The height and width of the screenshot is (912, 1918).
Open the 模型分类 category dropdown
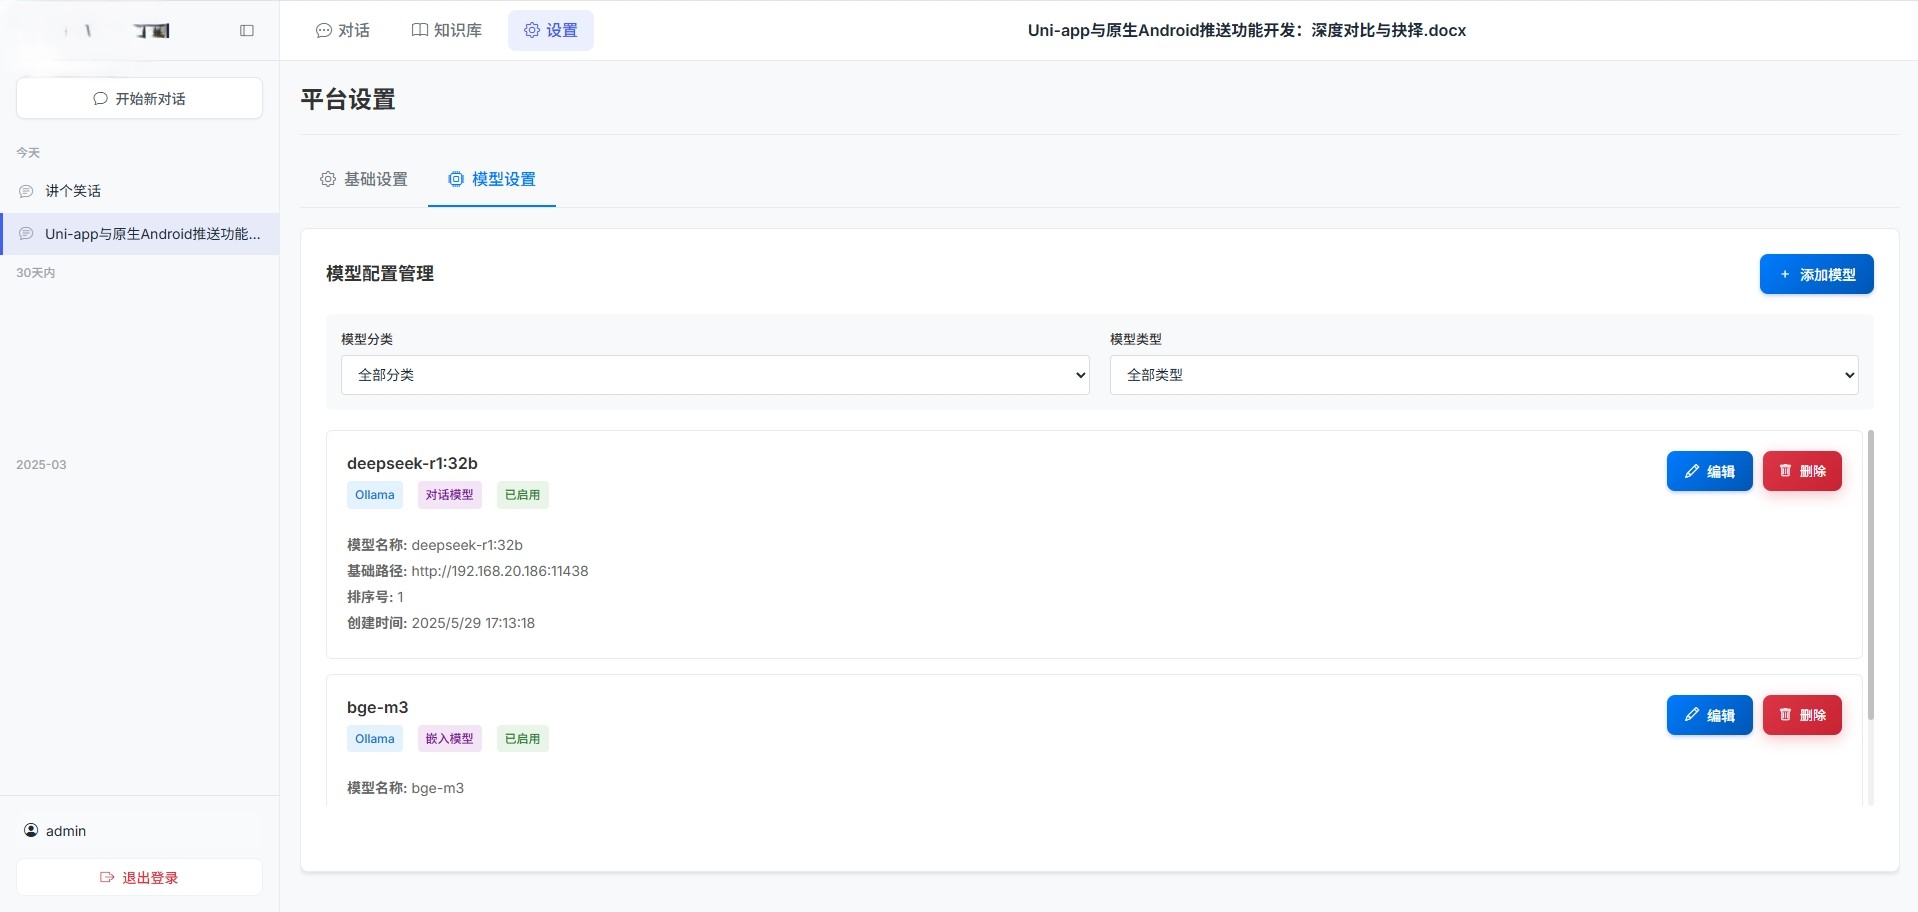(x=714, y=375)
